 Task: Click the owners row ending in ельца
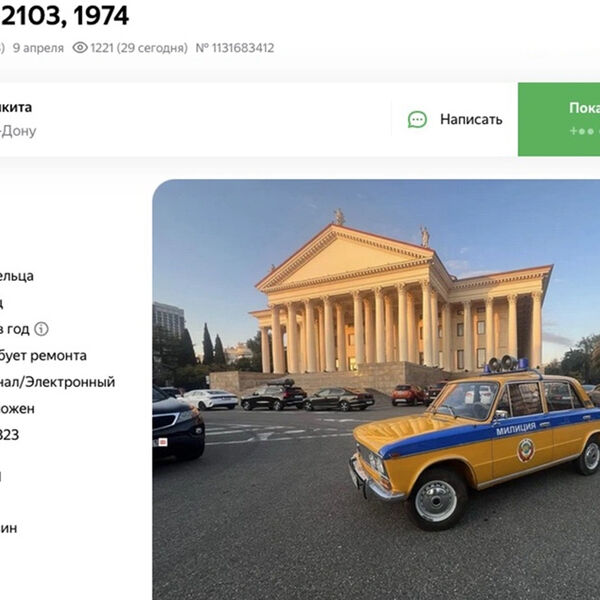pos(17,276)
